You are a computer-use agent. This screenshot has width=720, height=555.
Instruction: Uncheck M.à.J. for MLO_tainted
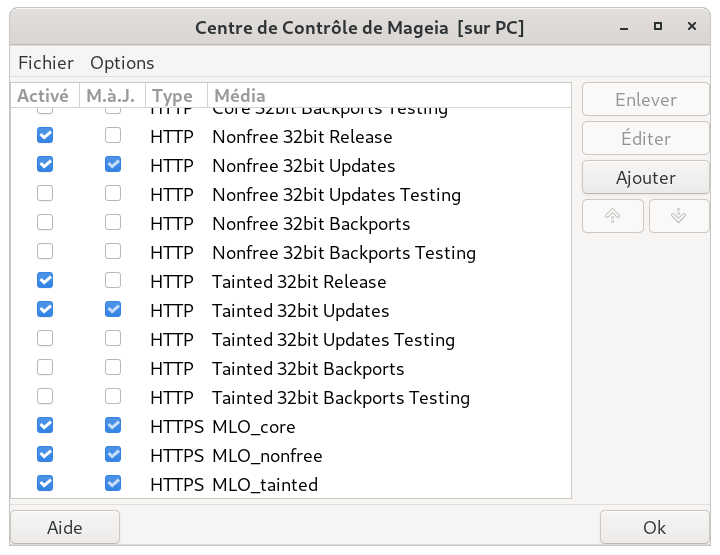(x=113, y=483)
